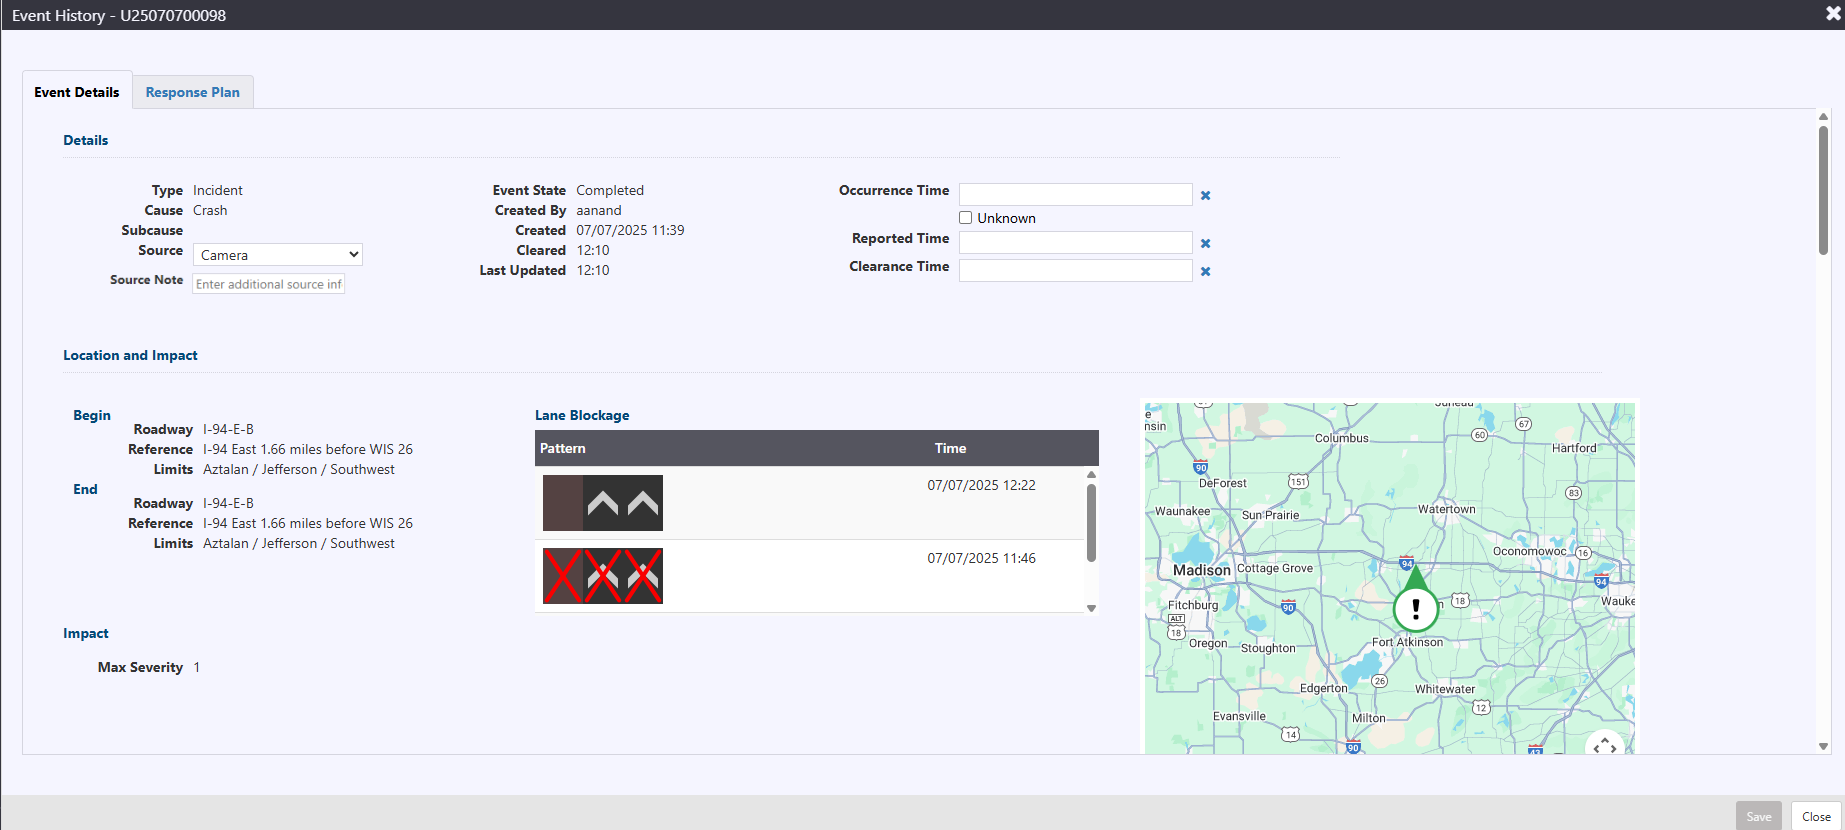
Task: Click the Save button
Action: coord(1758,816)
